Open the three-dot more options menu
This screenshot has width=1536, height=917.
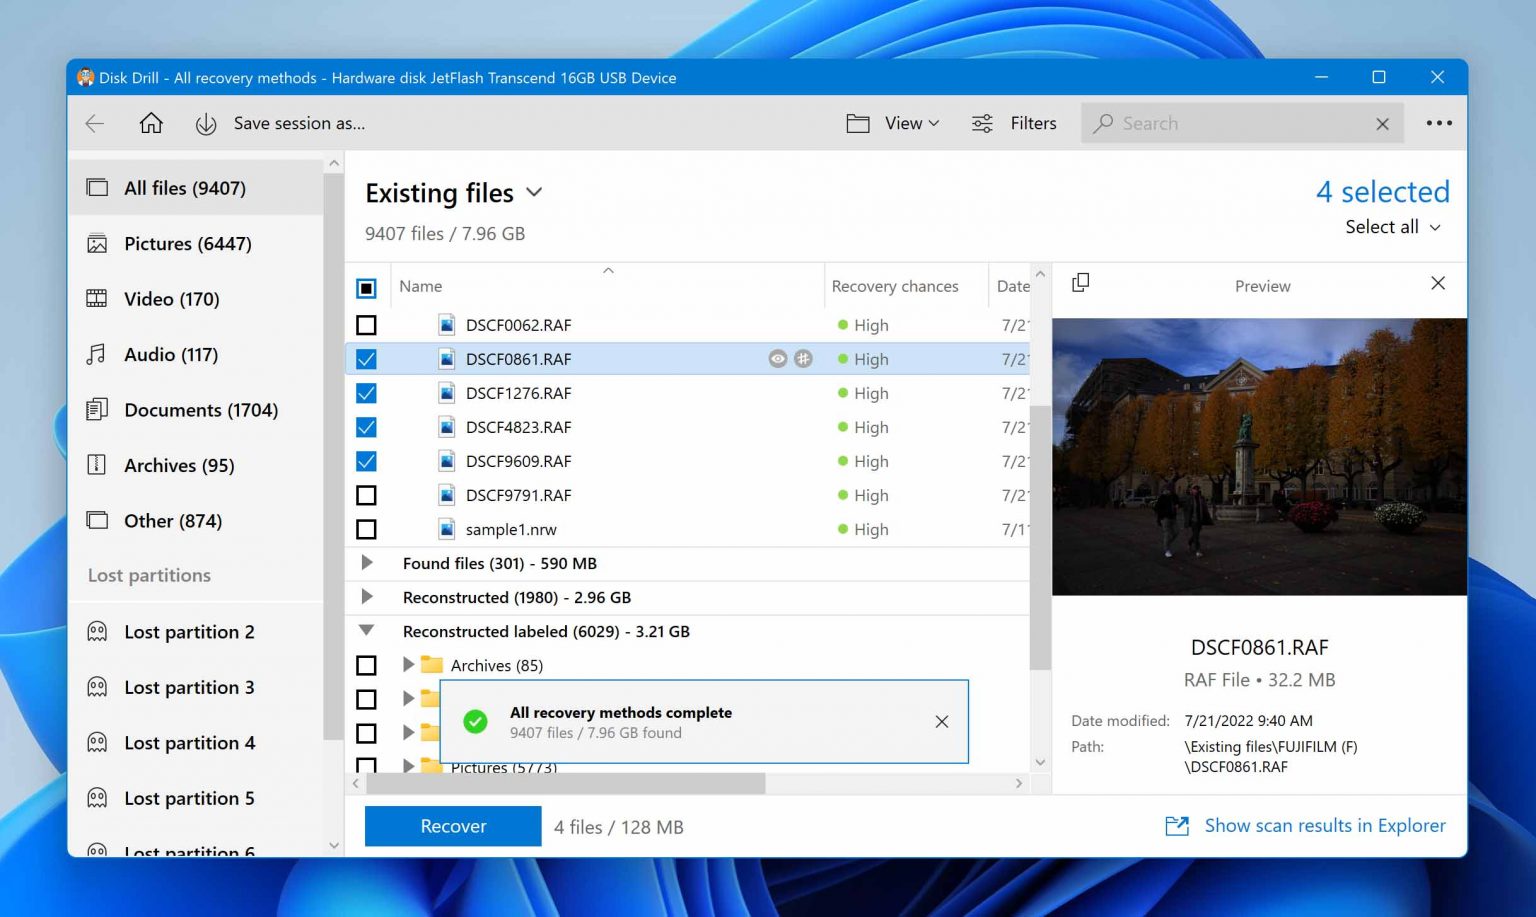tap(1438, 123)
